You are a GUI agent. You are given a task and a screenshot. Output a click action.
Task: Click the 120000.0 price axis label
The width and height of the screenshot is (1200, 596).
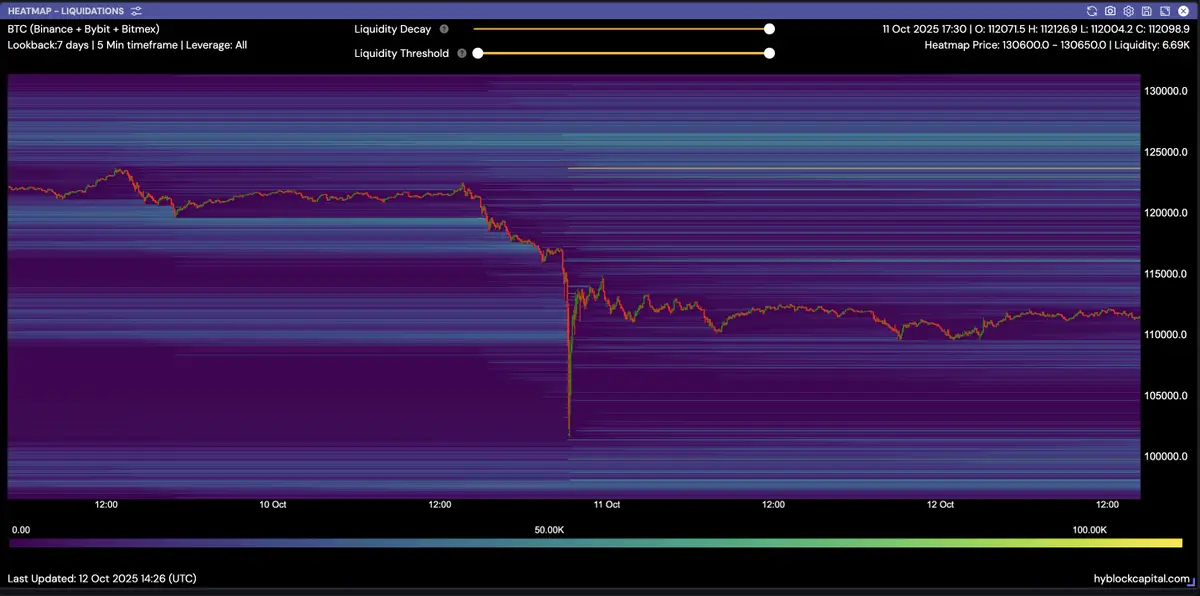(1164, 213)
